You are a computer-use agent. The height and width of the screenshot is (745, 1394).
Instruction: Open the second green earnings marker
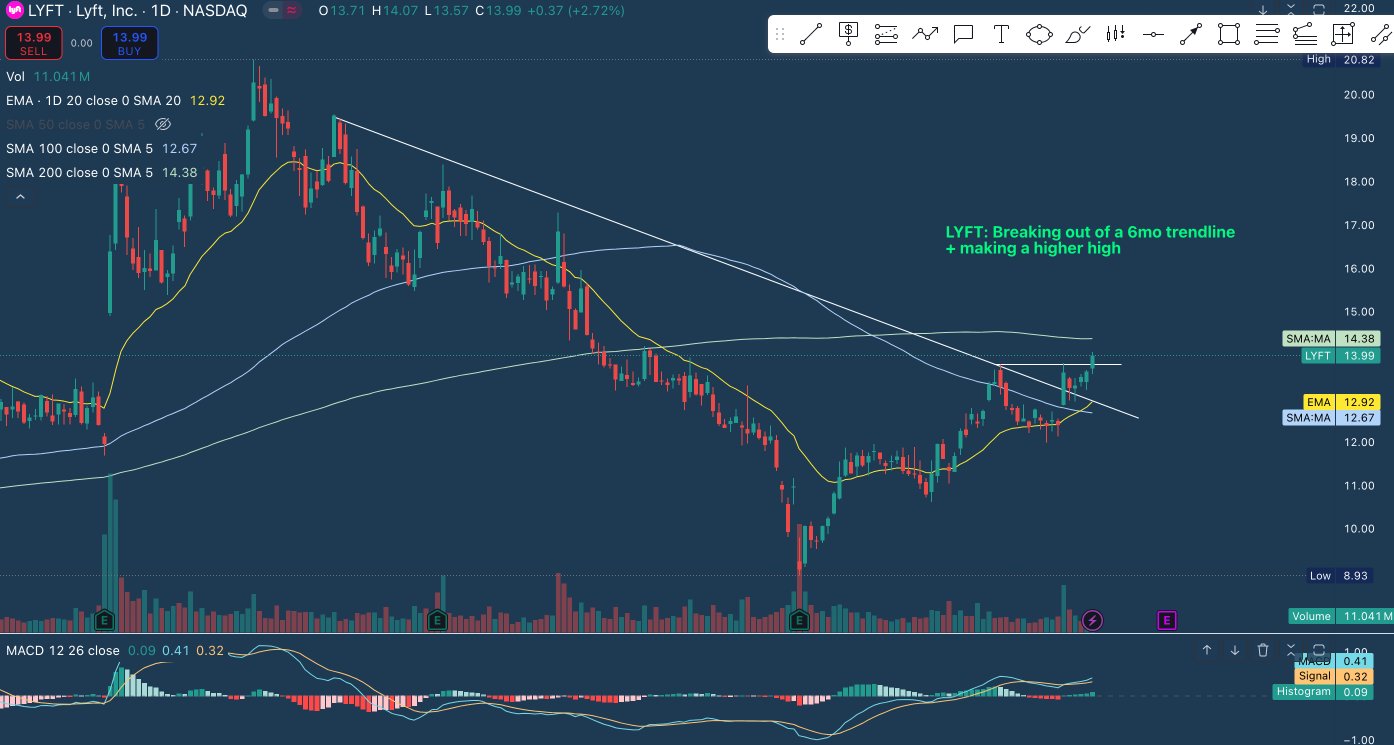pos(436,621)
